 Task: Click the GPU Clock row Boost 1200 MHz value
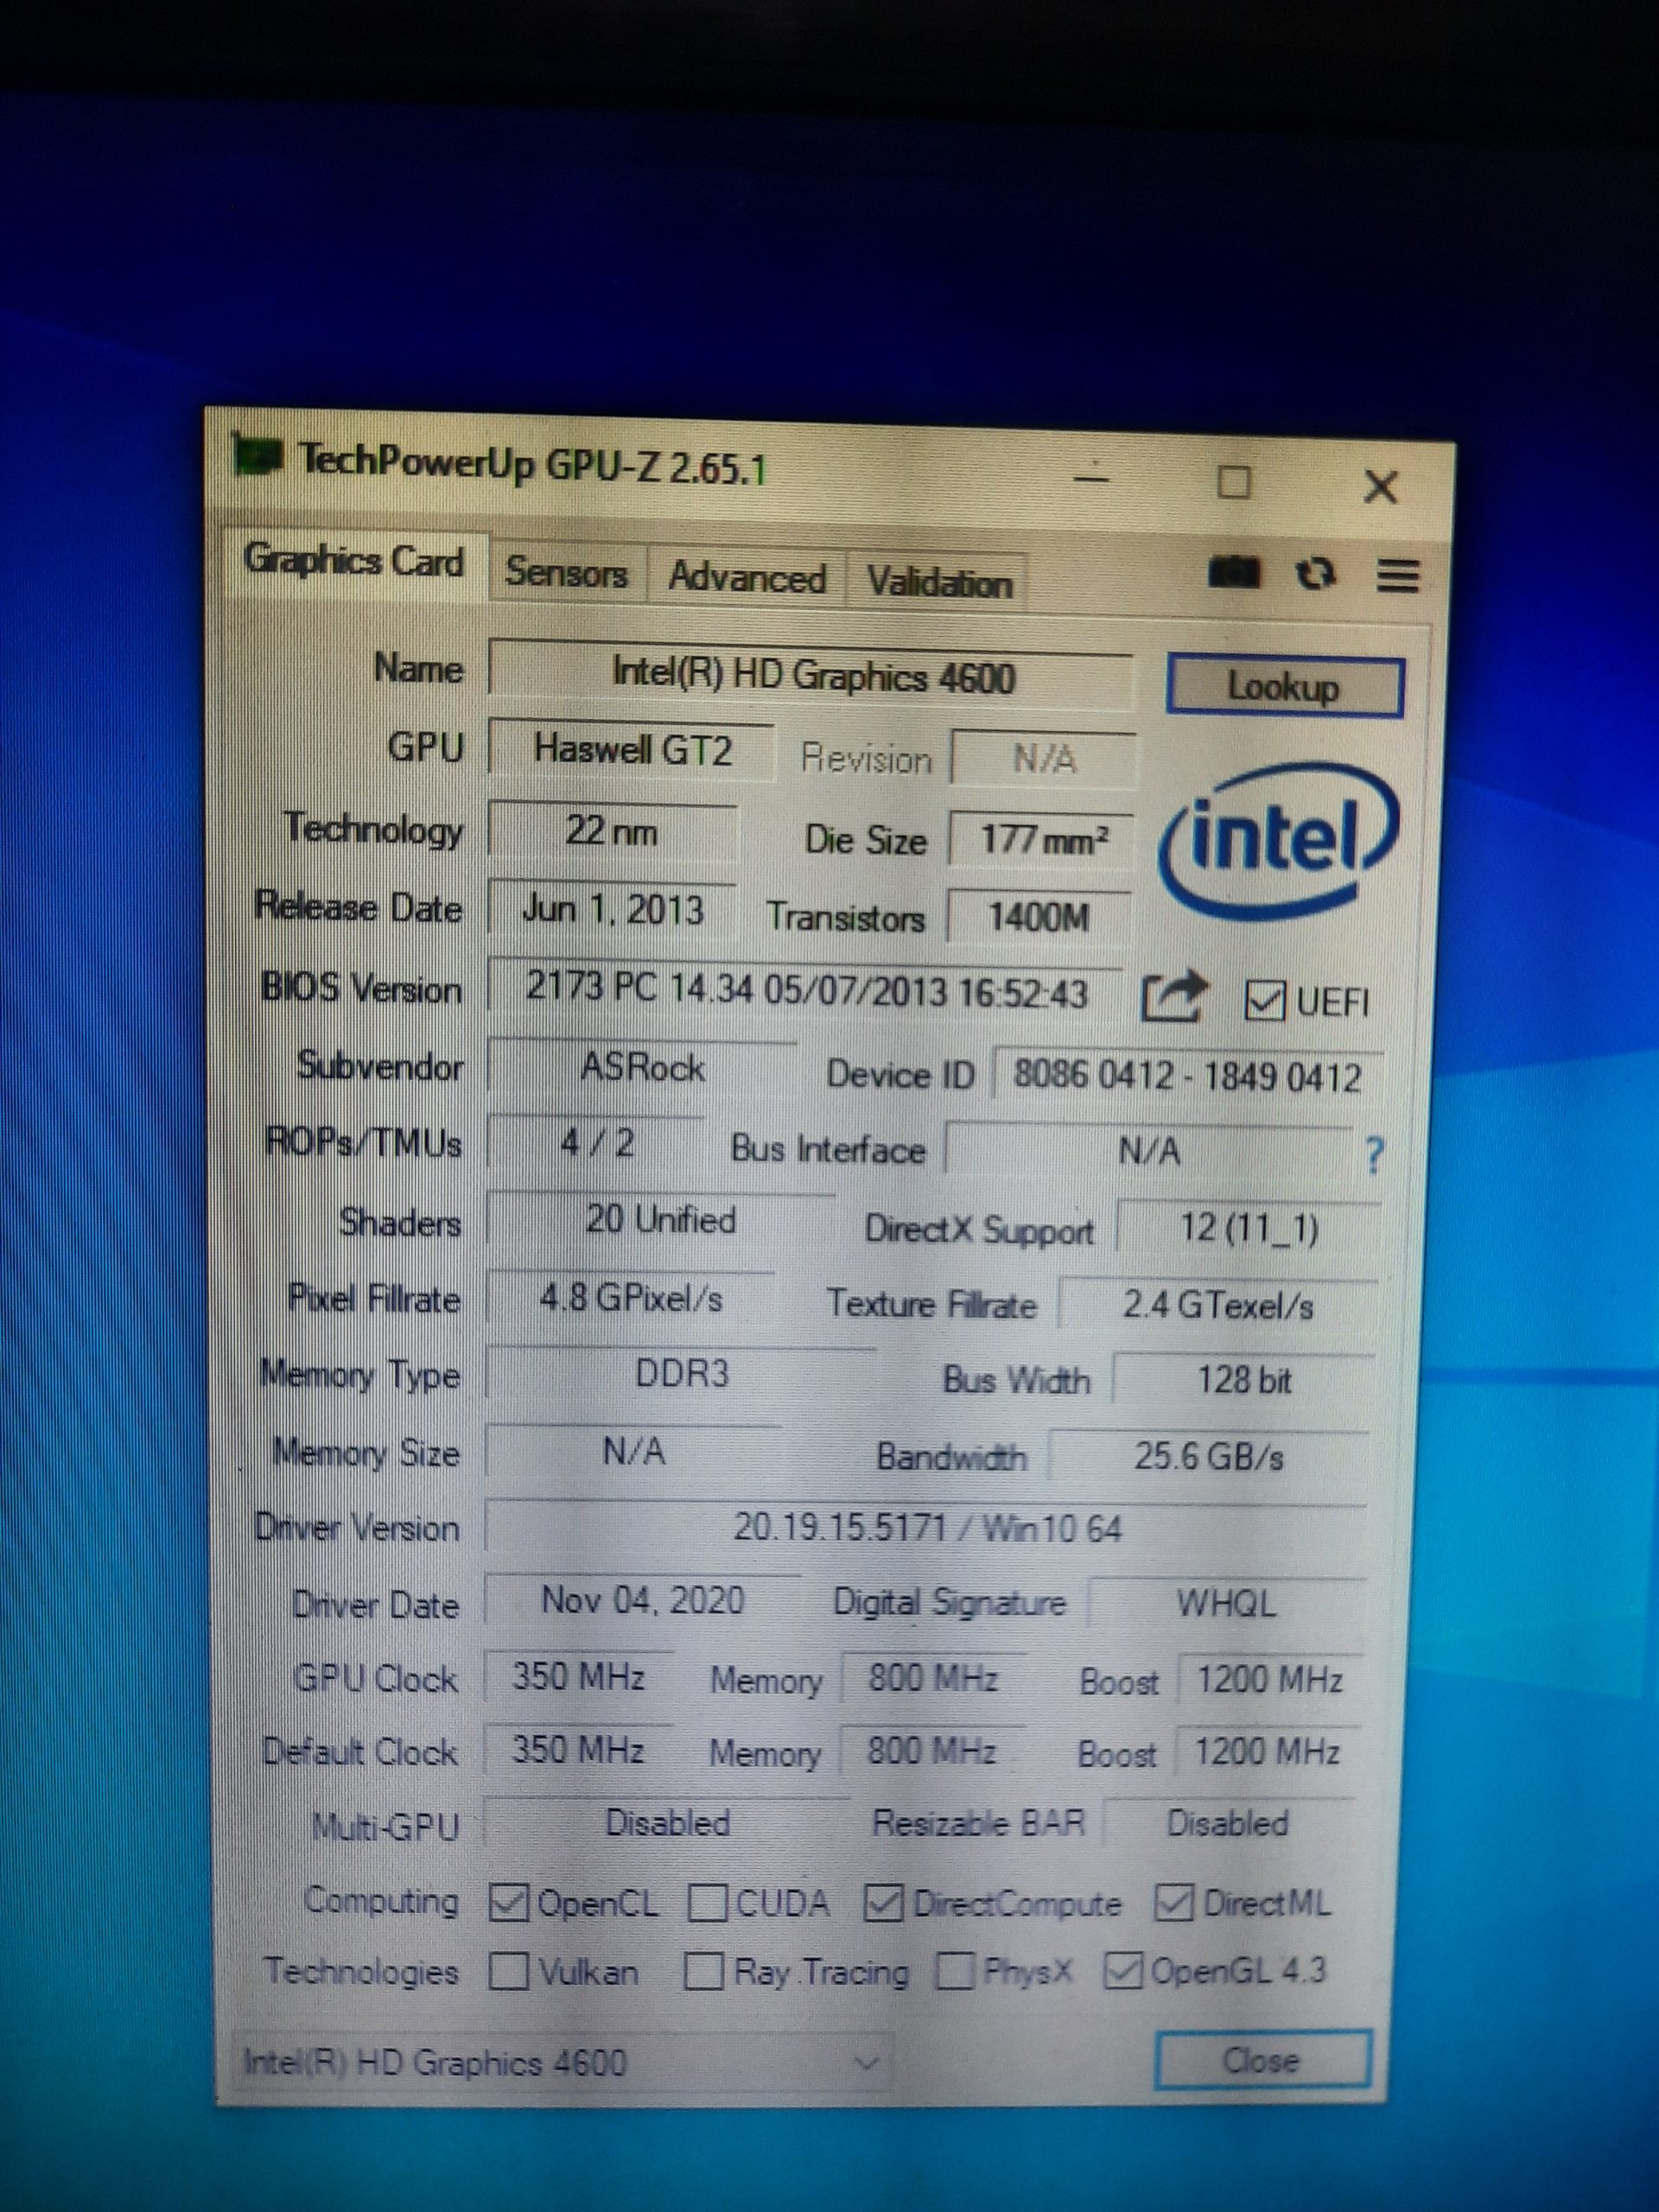1269,1680
